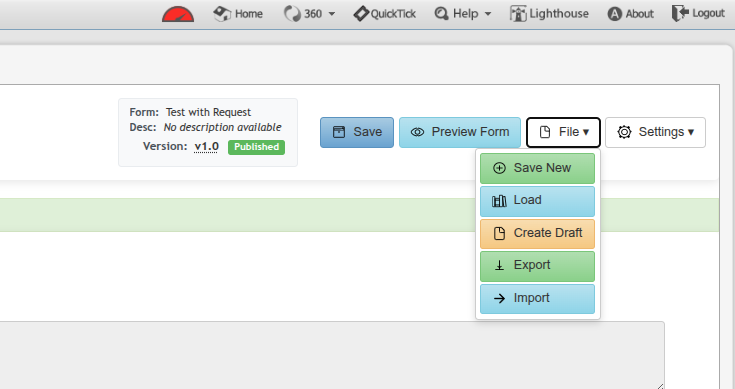The width and height of the screenshot is (735, 389).
Task: Click the Preview Form button
Action: pyautogui.click(x=460, y=132)
